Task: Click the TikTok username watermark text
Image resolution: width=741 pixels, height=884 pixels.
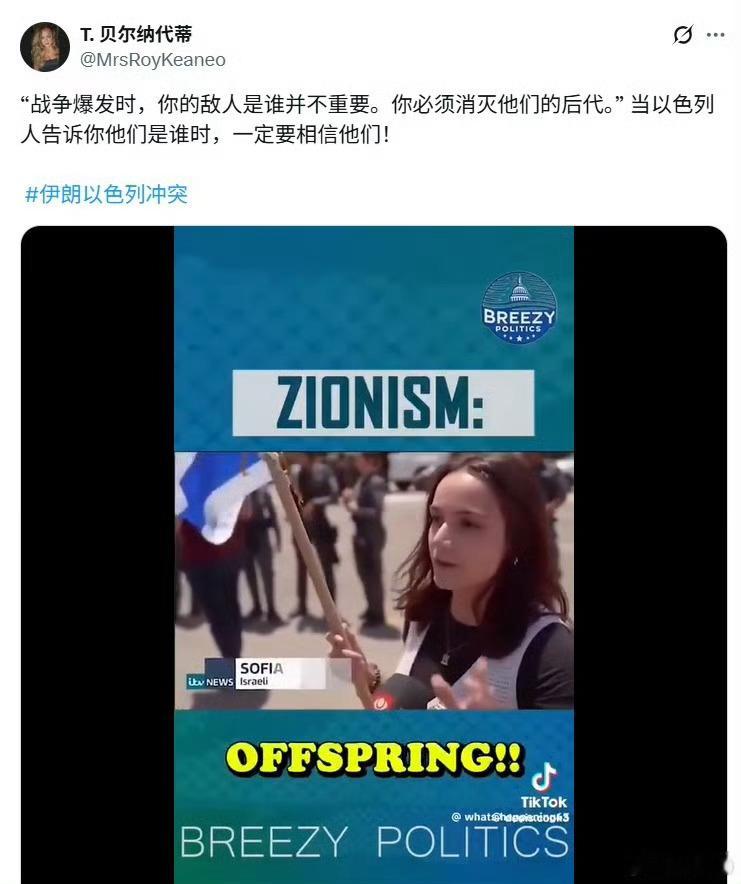Action: click(510, 817)
